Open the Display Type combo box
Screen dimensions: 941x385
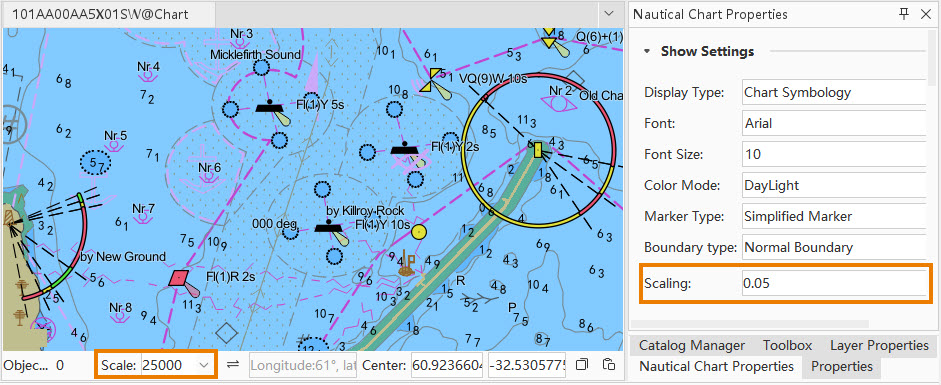(834, 92)
